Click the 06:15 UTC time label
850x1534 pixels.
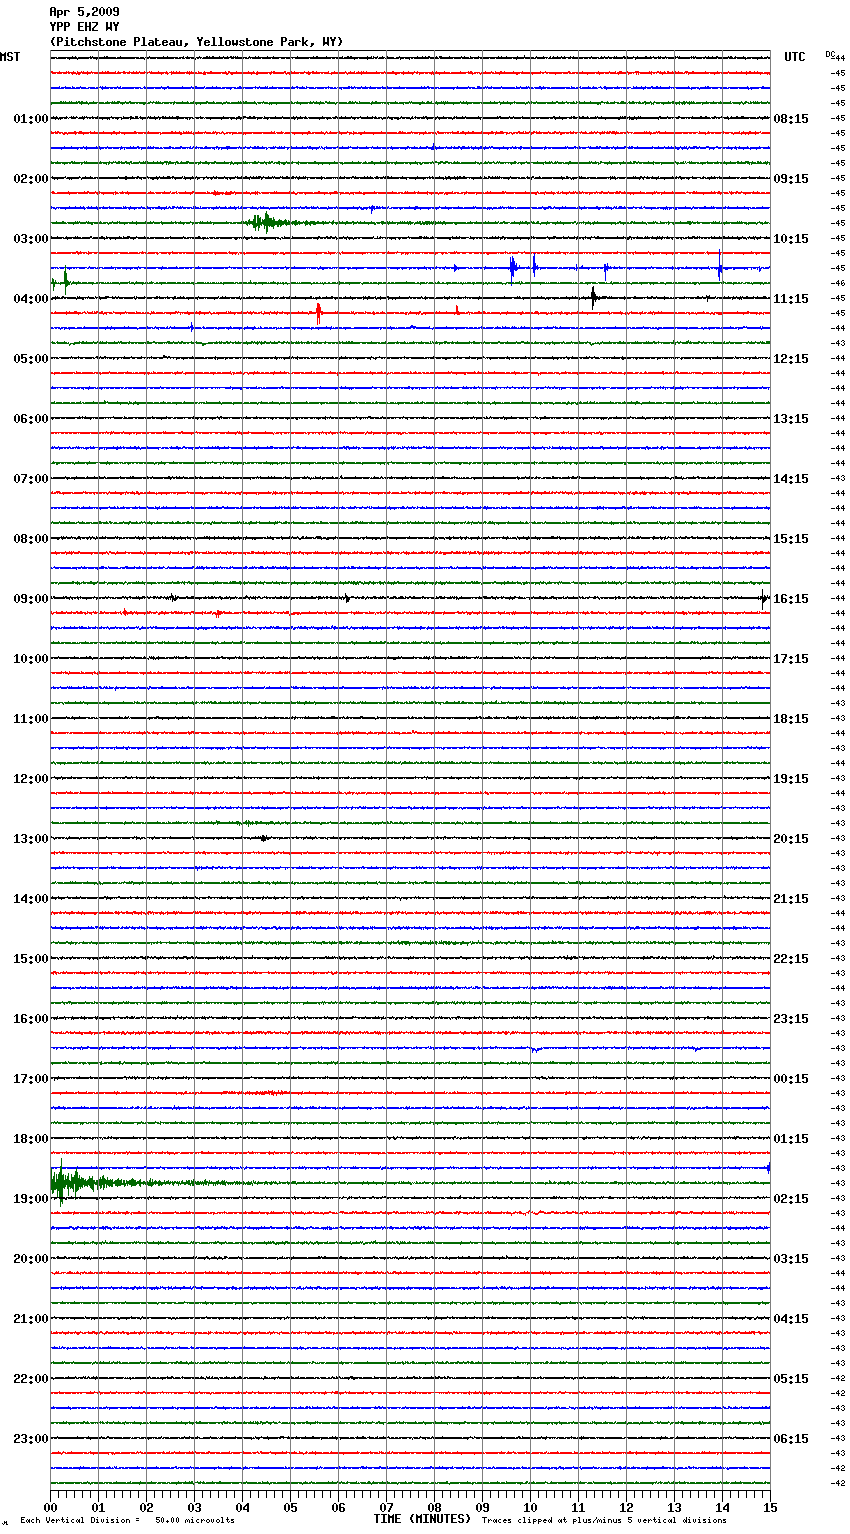tap(791, 1439)
